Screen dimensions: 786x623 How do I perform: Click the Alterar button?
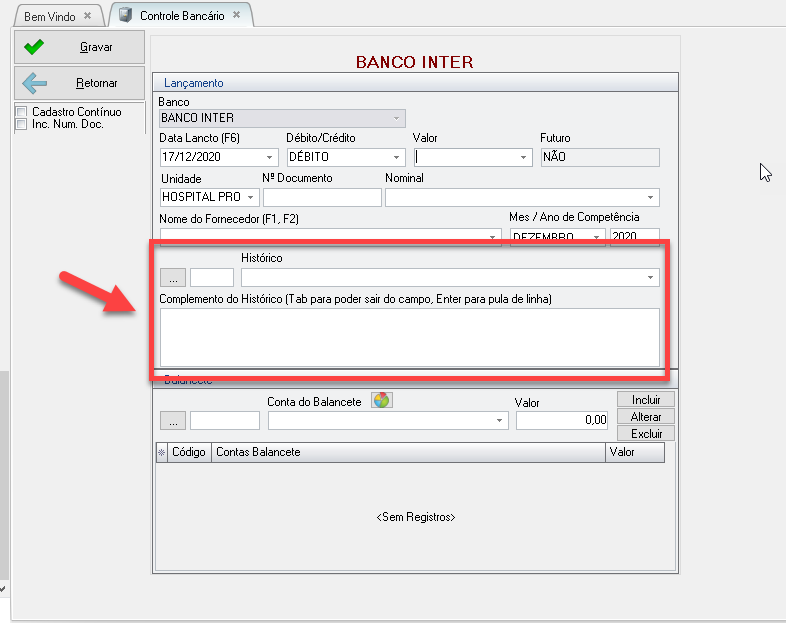[646, 416]
